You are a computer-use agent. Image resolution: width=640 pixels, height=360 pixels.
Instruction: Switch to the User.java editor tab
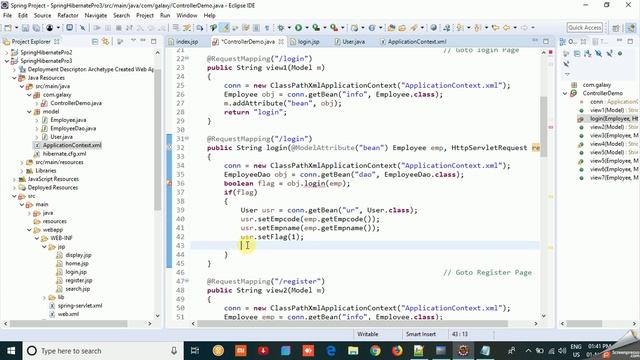[x=350, y=42]
